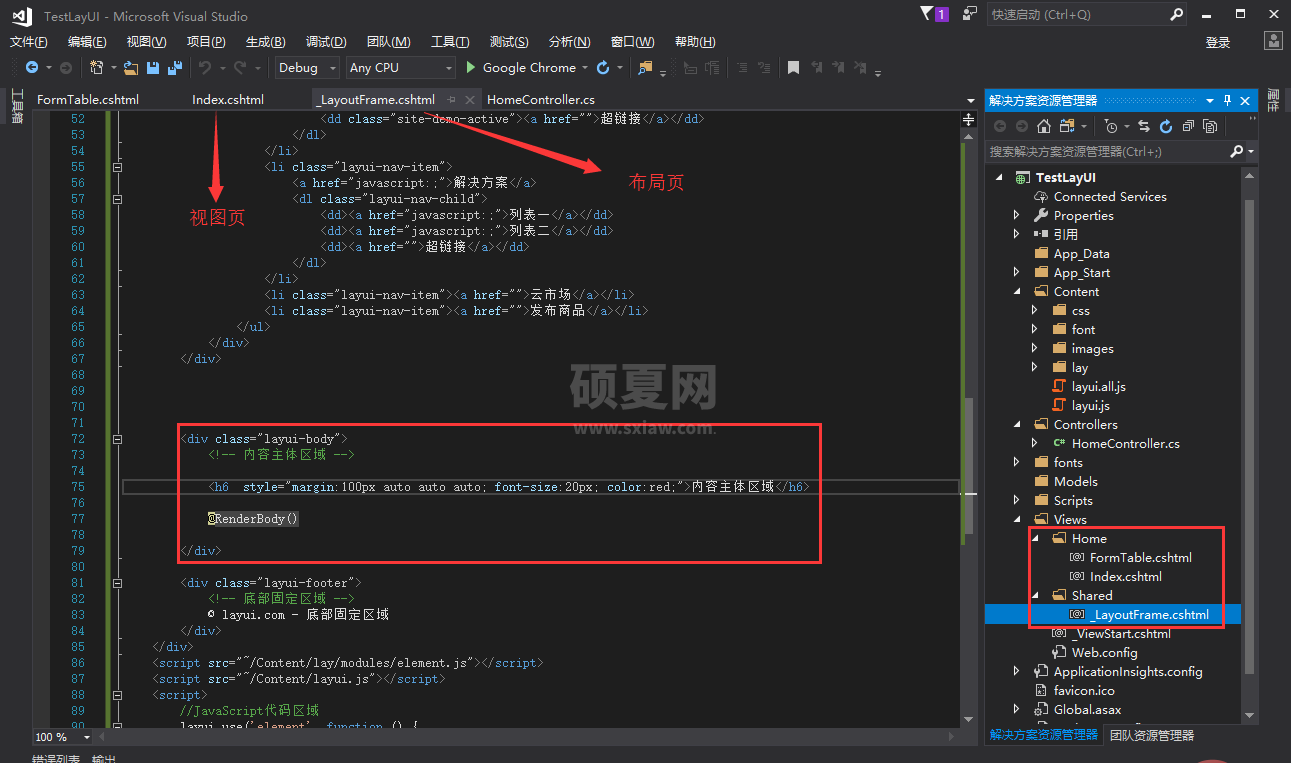This screenshot has height=763, width=1291.
Task: Select _ViewStart.cshtml file
Action: point(1121,634)
